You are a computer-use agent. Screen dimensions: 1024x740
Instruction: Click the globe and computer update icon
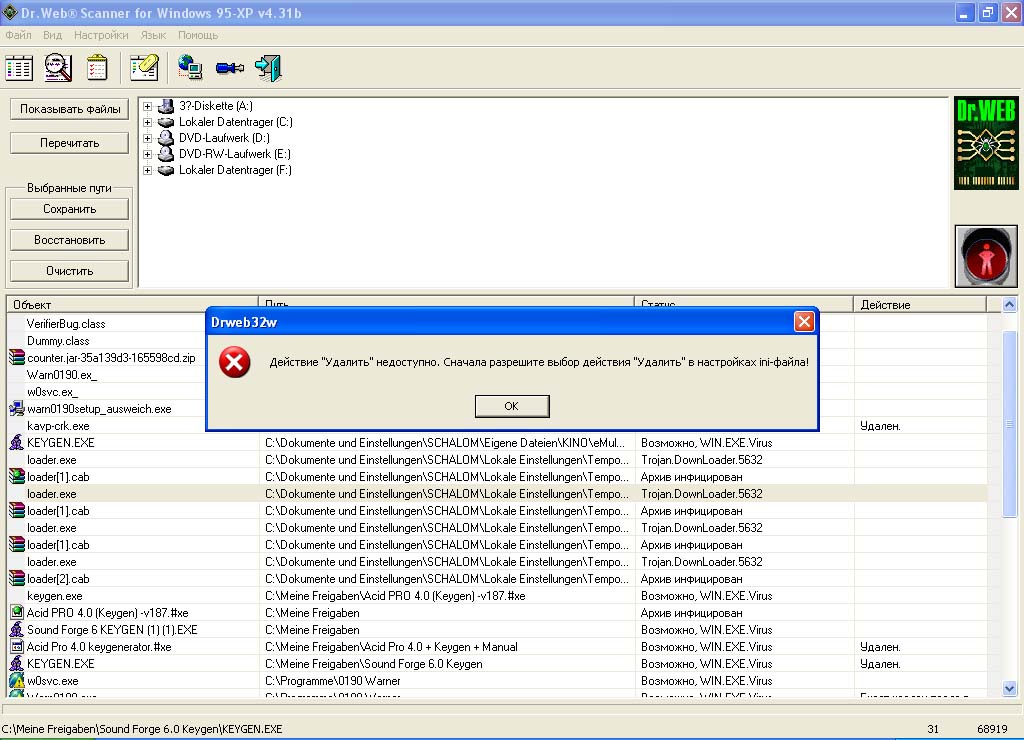(x=190, y=67)
